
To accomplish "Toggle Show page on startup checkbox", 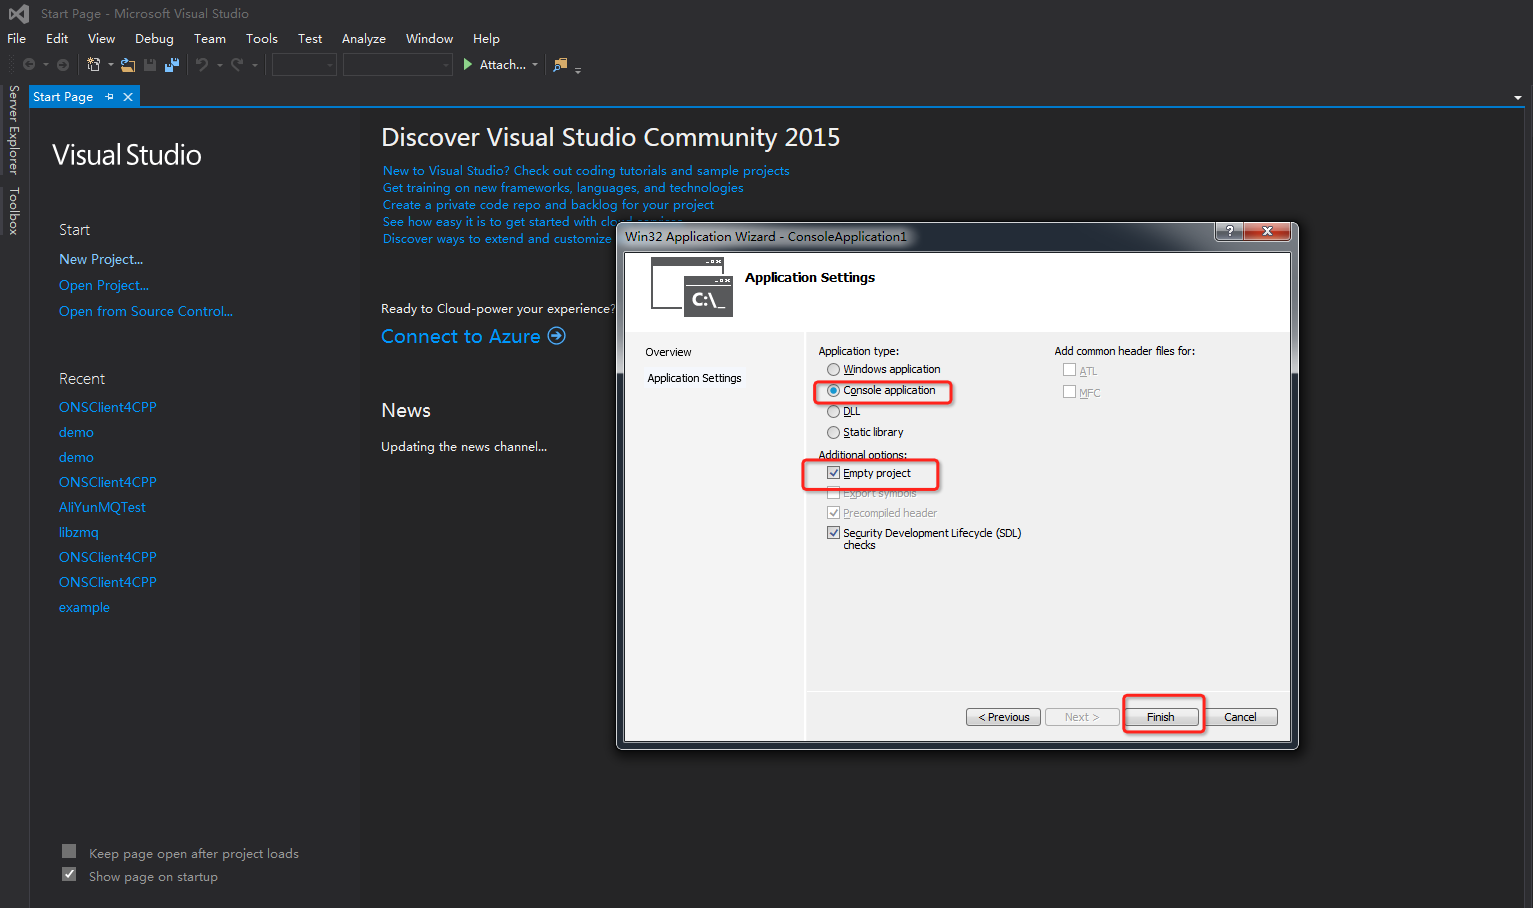I will [69, 874].
